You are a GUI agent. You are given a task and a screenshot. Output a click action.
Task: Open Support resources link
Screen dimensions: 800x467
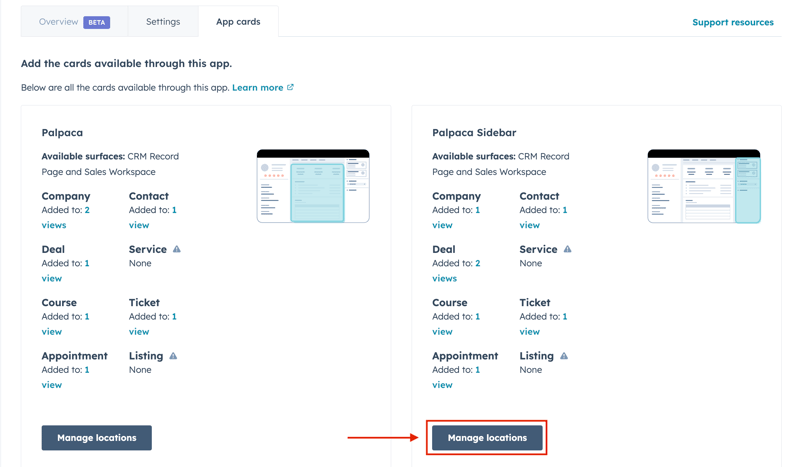click(732, 22)
